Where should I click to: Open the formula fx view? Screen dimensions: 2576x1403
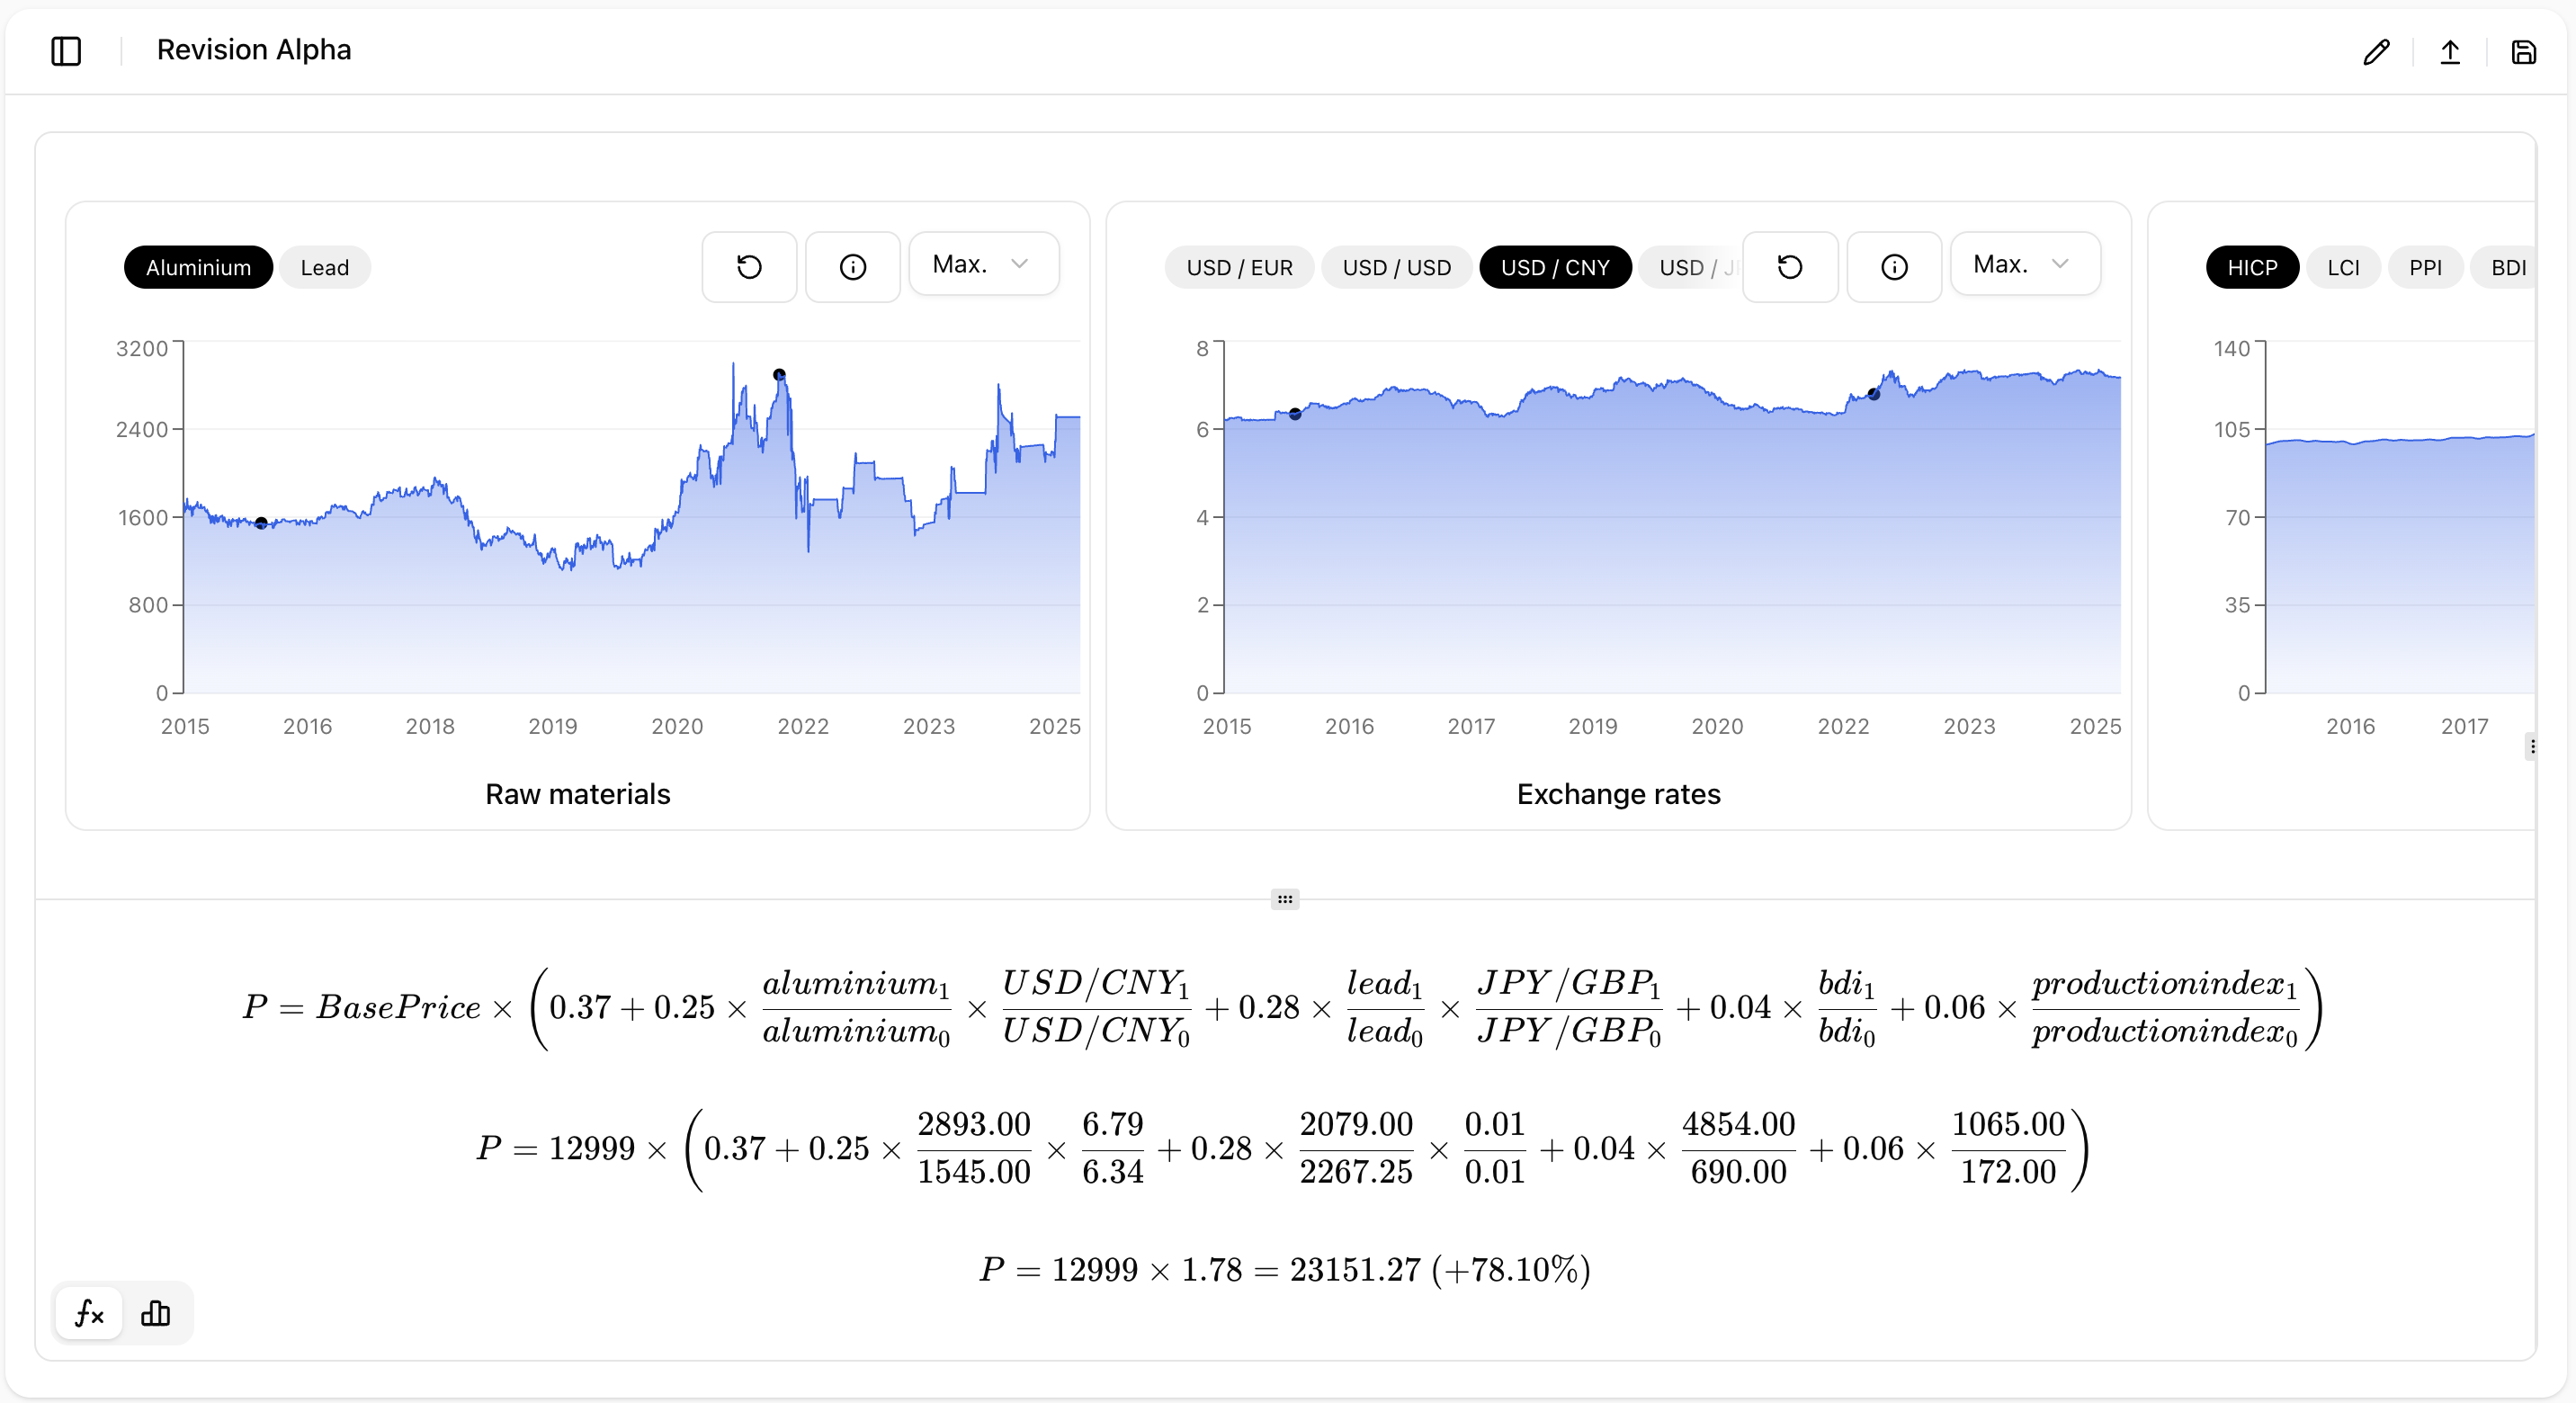click(88, 1313)
